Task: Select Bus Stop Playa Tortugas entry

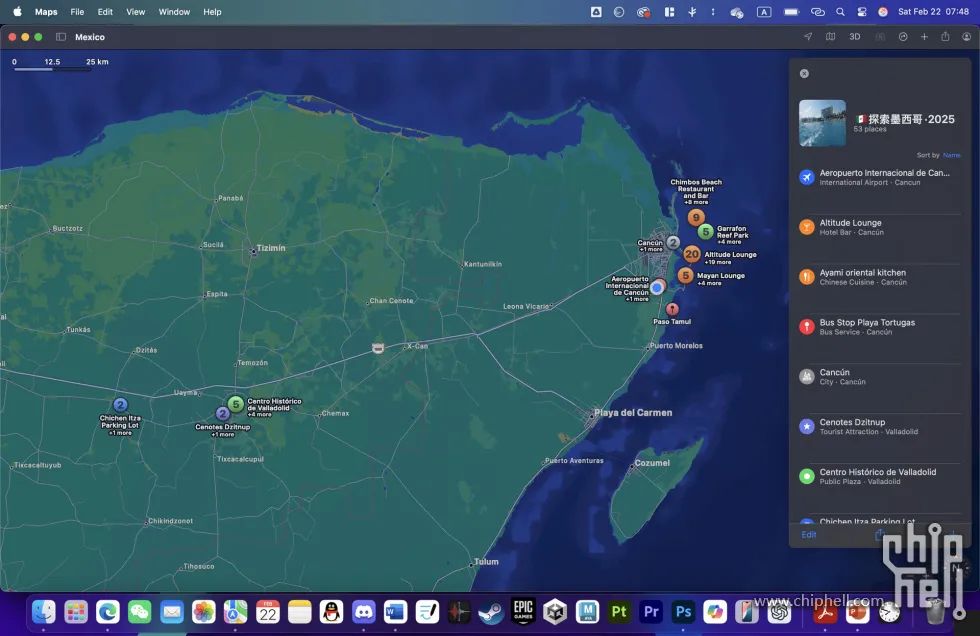Action: 879,327
